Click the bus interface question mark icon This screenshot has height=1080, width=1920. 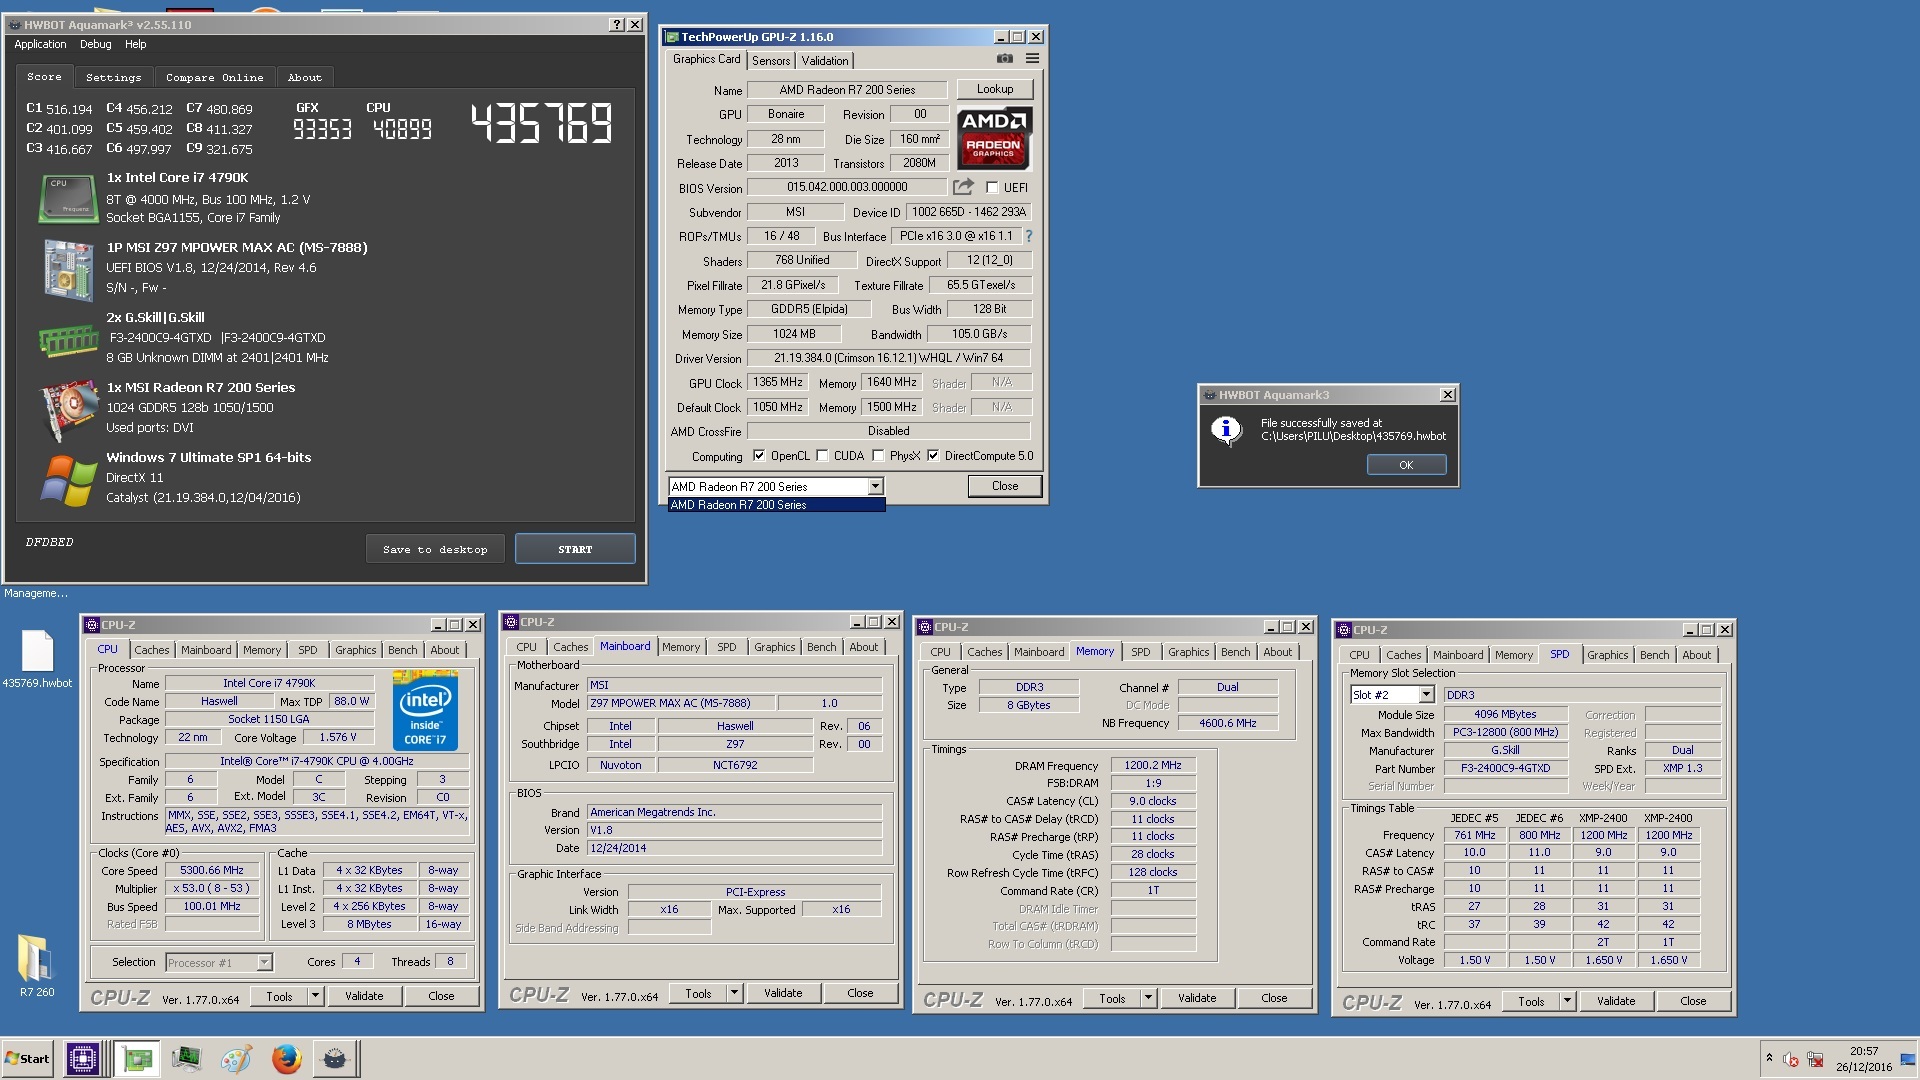point(1028,237)
